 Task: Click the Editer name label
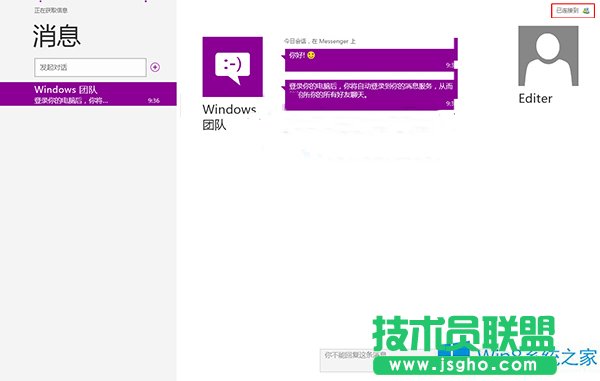pyautogui.click(x=535, y=99)
